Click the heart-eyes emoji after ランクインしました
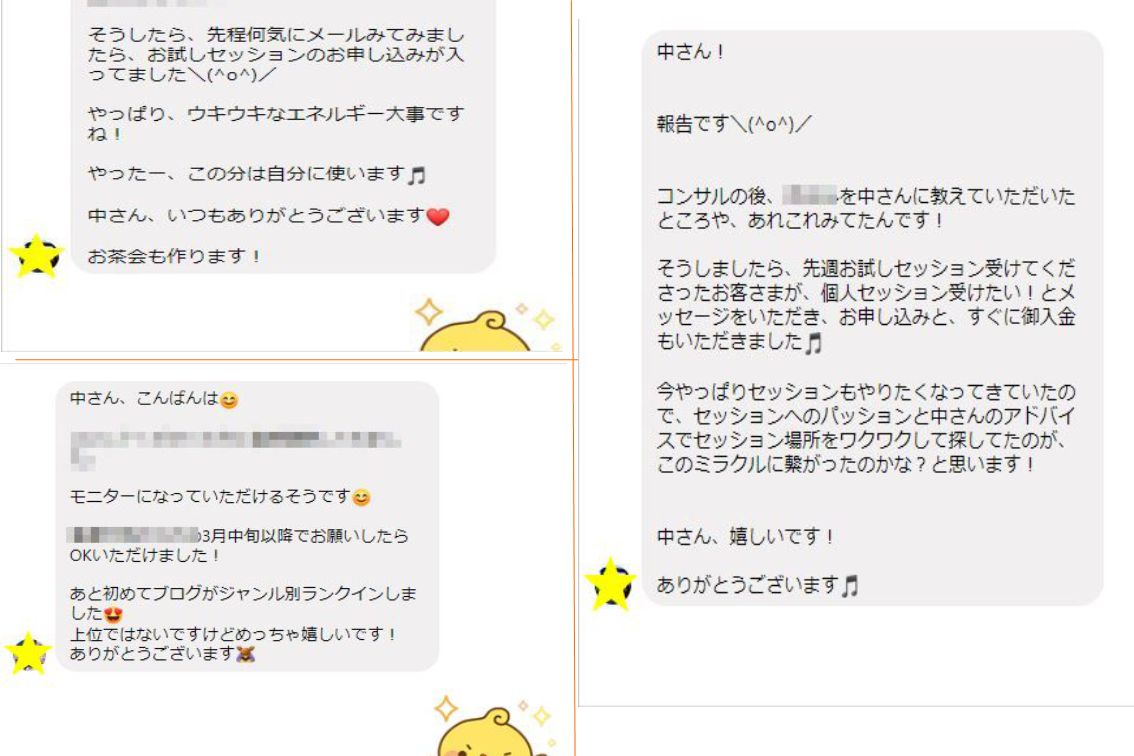 pos(113,614)
